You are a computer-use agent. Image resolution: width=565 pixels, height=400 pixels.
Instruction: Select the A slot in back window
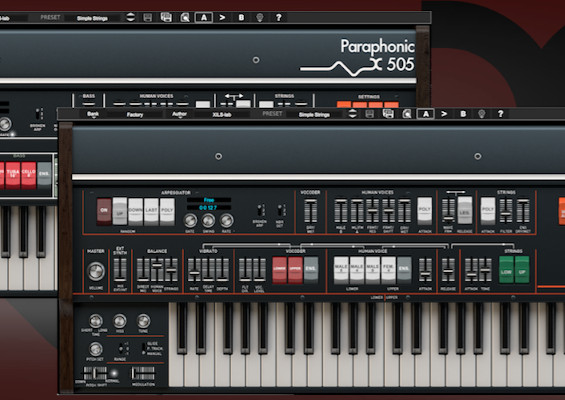tap(204, 17)
